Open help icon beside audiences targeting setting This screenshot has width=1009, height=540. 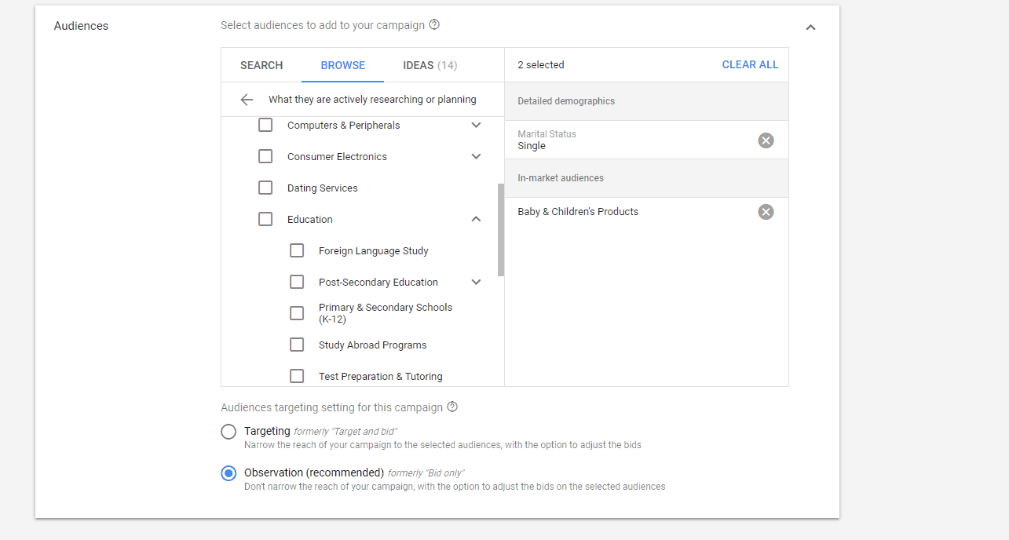[x=452, y=407]
